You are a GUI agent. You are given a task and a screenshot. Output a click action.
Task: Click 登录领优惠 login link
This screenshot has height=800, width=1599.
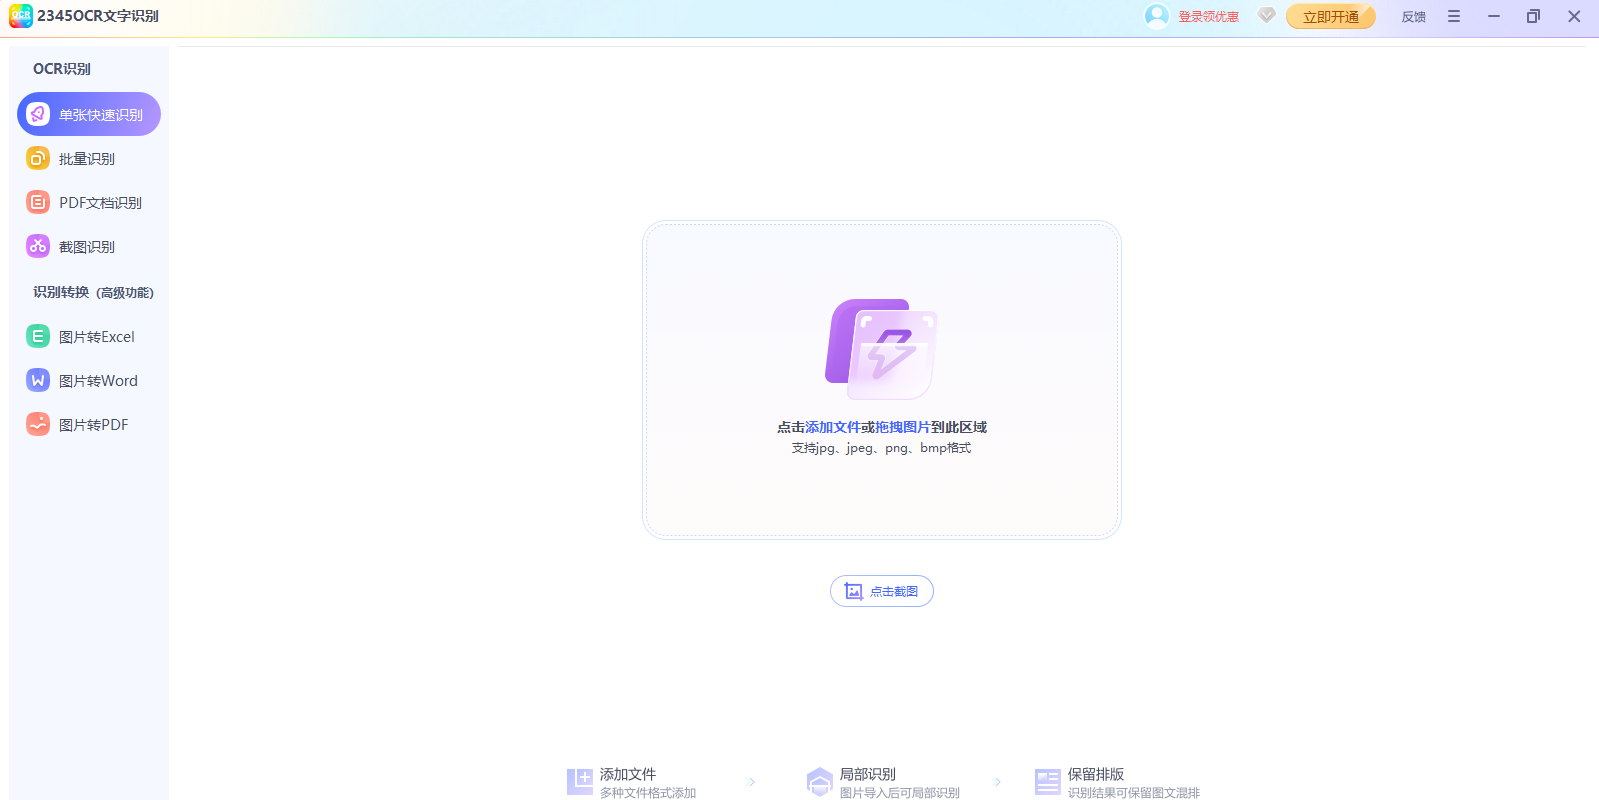(1208, 17)
